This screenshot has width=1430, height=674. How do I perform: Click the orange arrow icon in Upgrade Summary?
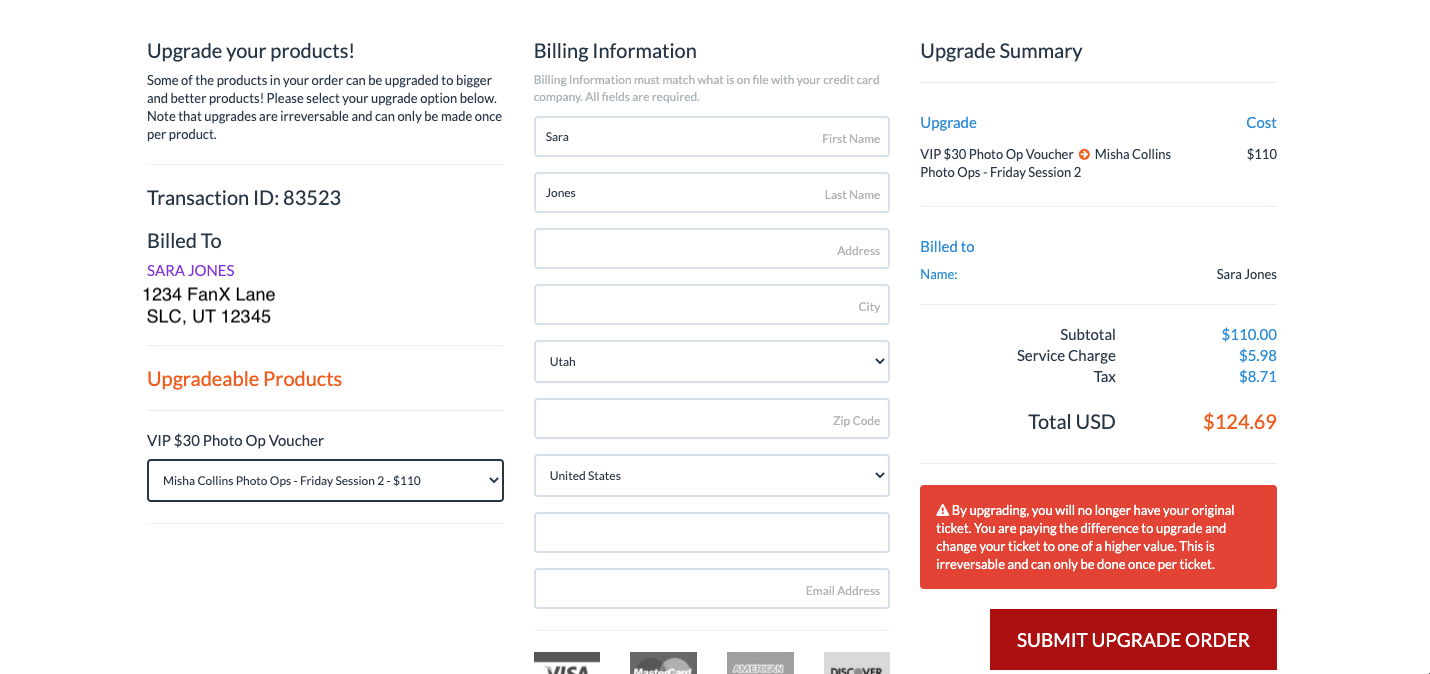coord(1084,155)
